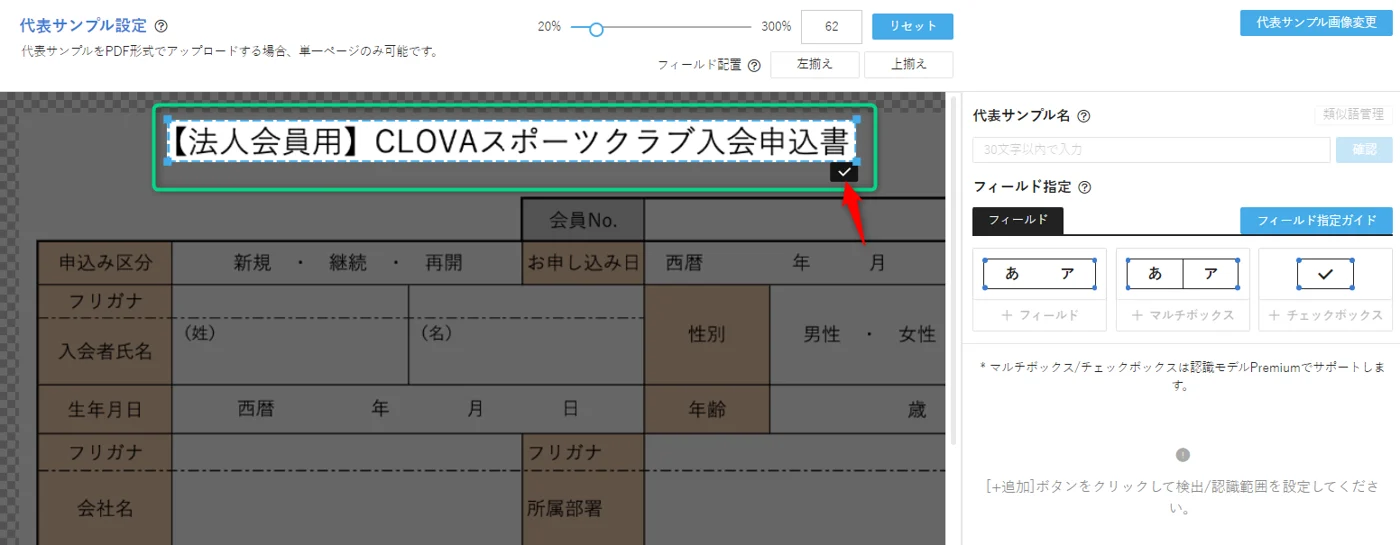Click the 左揃え alignment button
This screenshot has height=545, width=1400.
click(814, 65)
